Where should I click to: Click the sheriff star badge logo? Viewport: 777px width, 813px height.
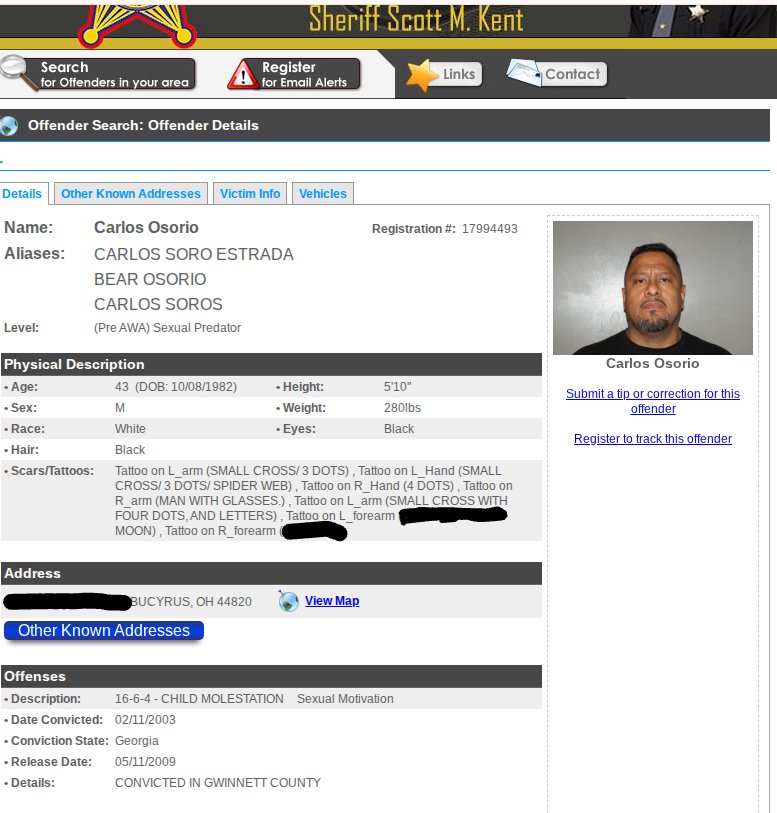(x=137, y=23)
